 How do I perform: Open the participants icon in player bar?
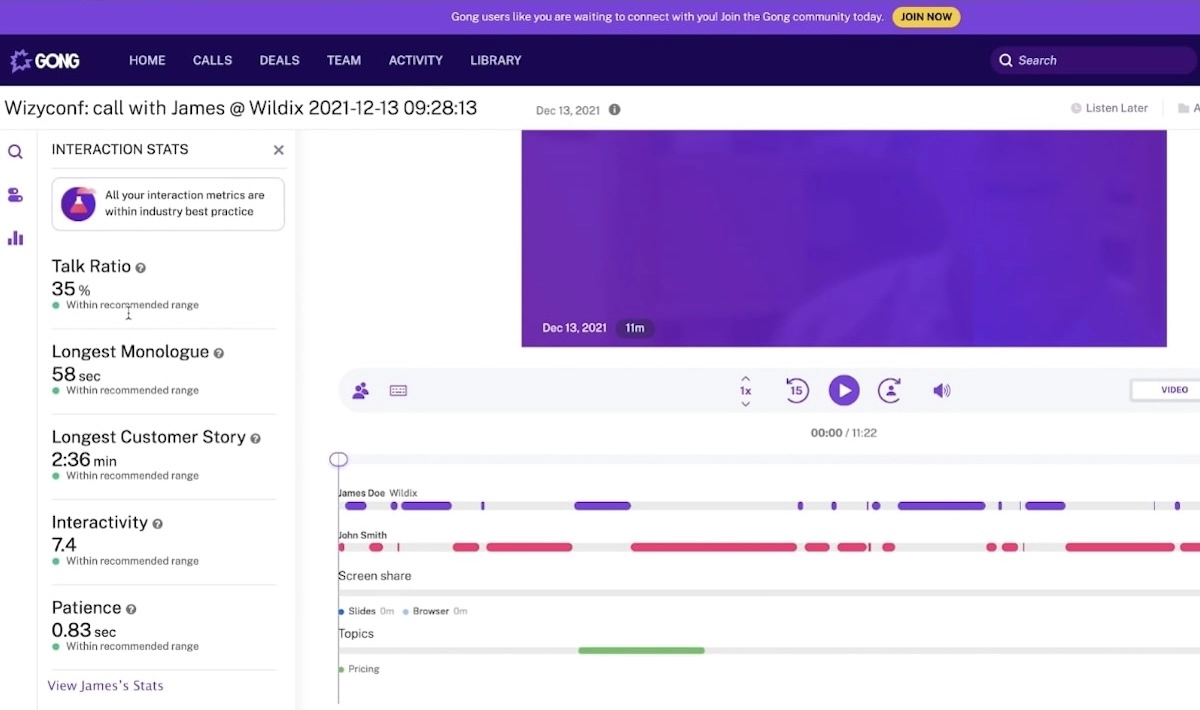361,391
